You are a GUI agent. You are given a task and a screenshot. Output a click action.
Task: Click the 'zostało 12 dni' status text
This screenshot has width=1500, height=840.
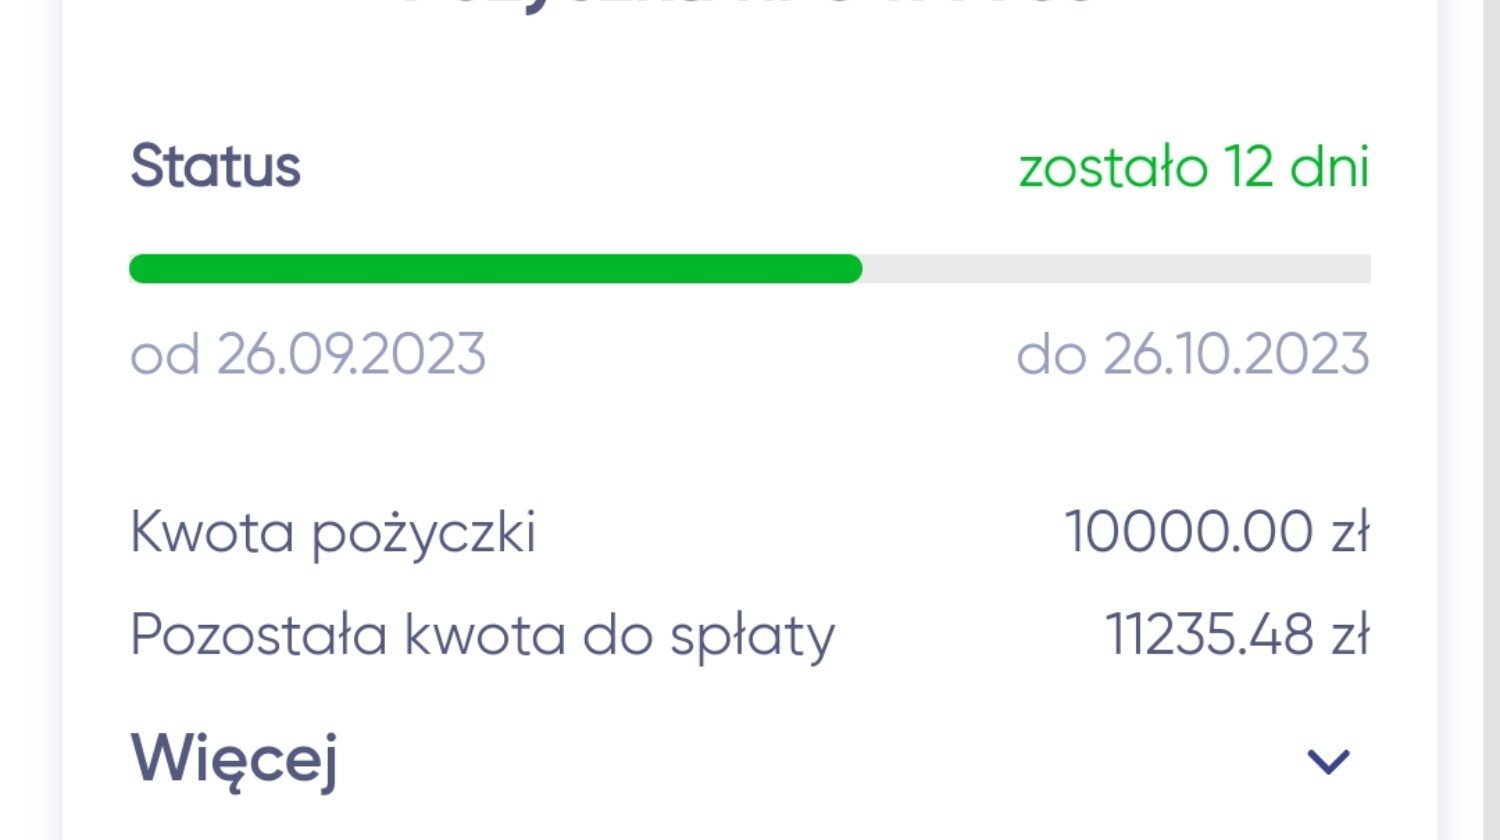(x=1194, y=166)
